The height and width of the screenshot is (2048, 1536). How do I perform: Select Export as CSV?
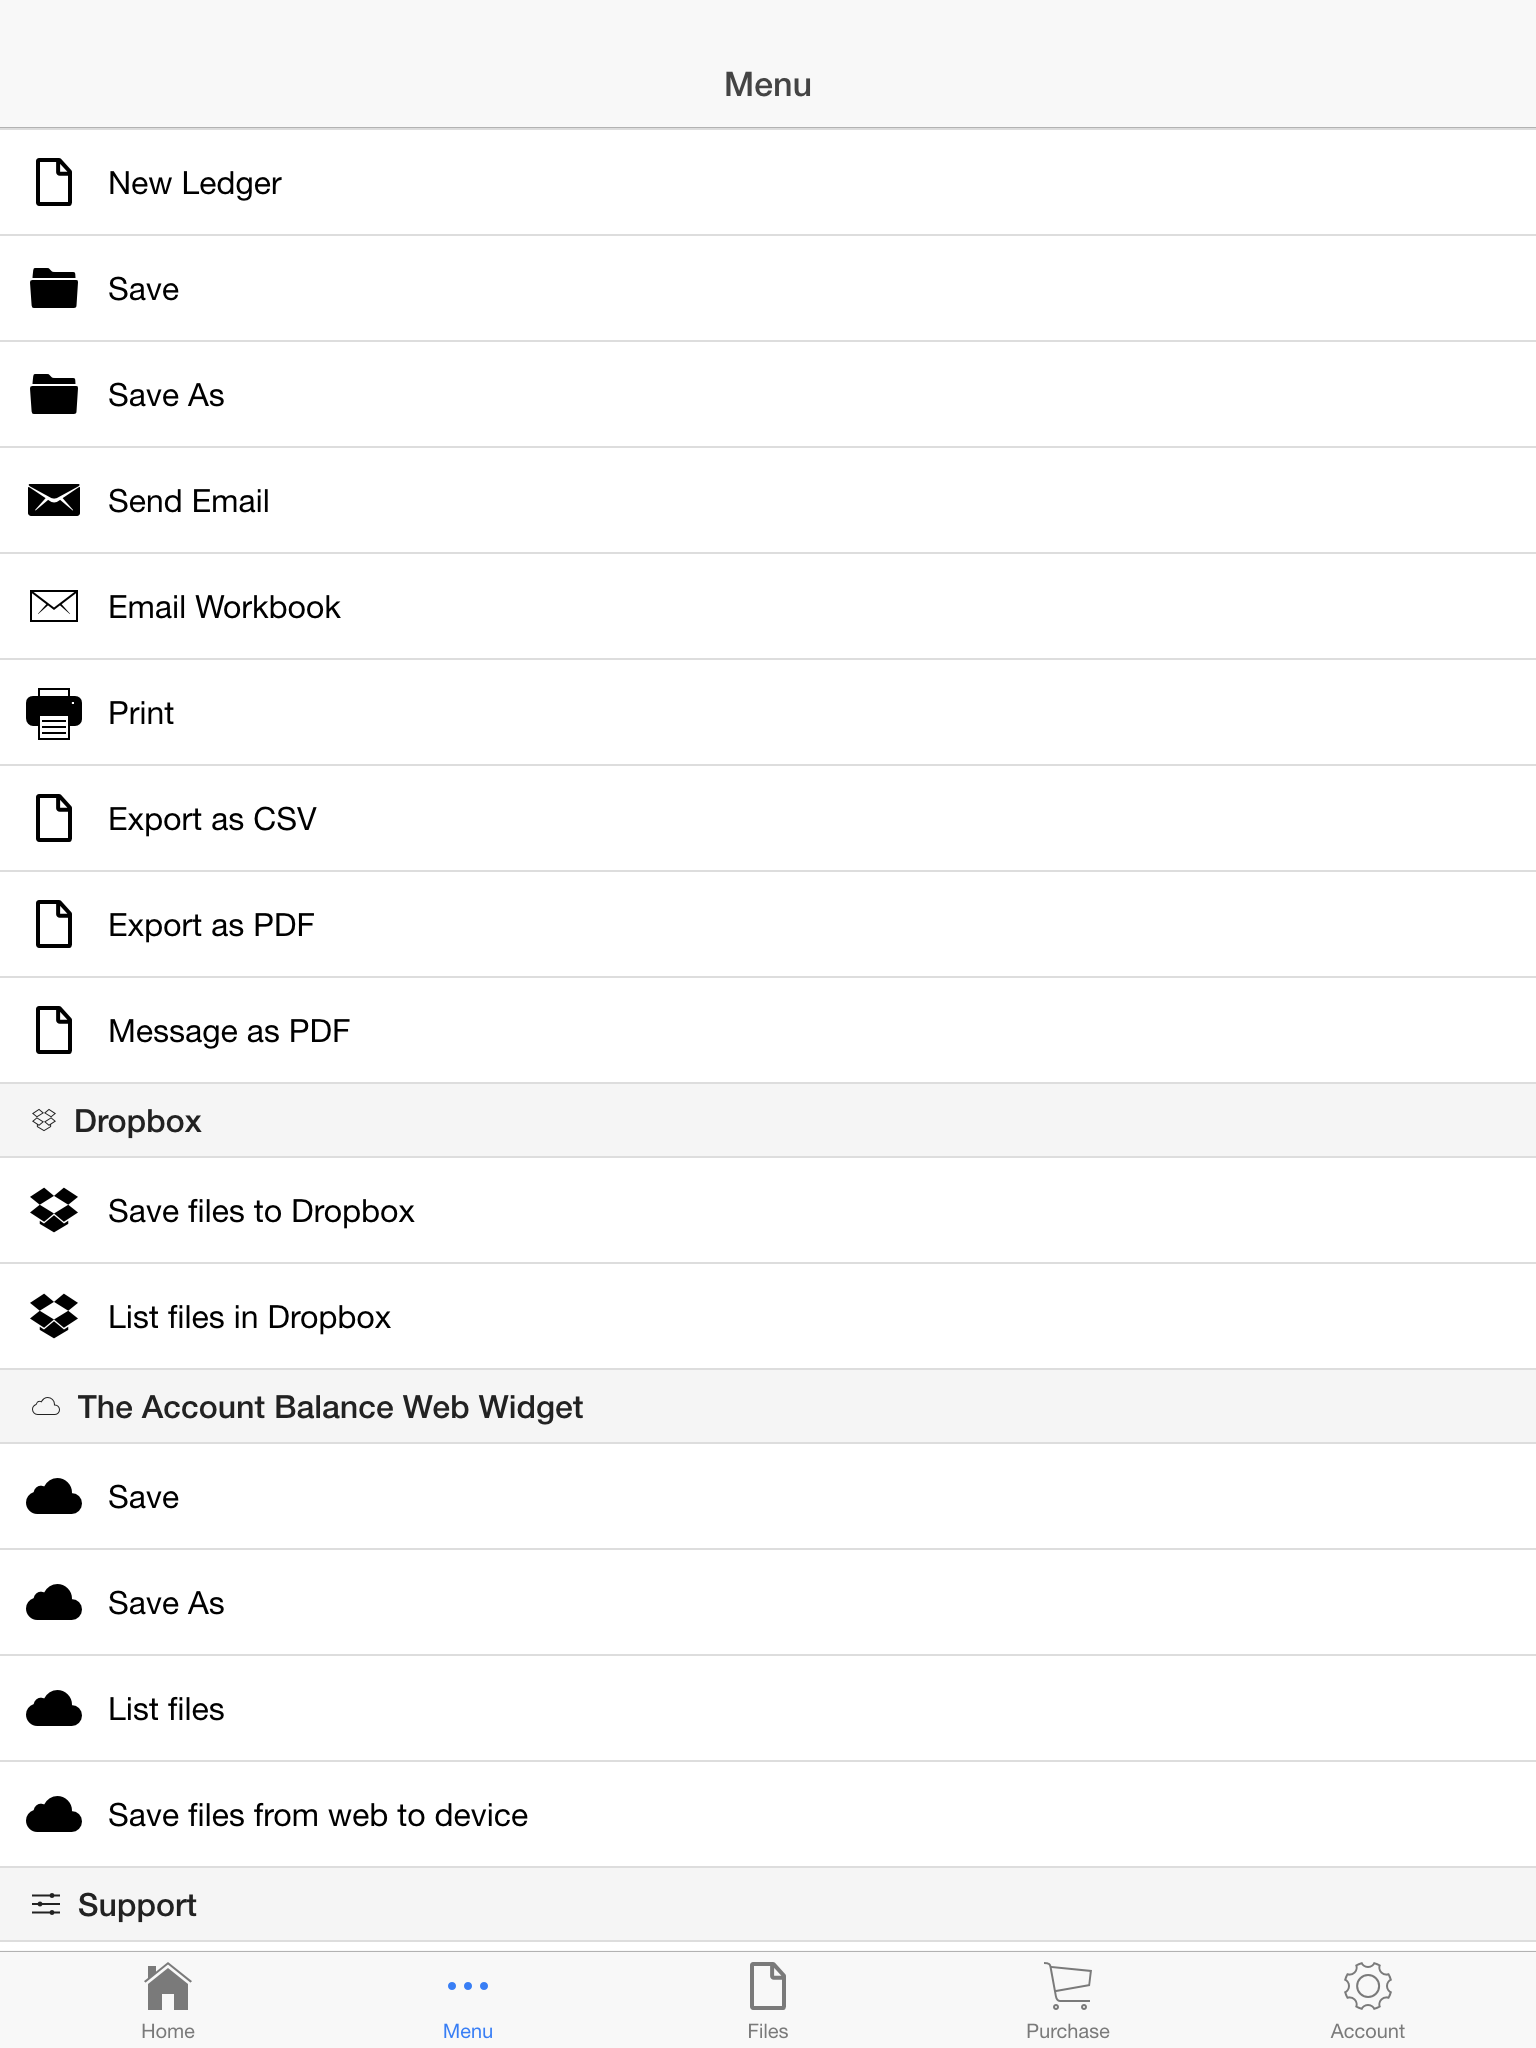click(x=768, y=819)
